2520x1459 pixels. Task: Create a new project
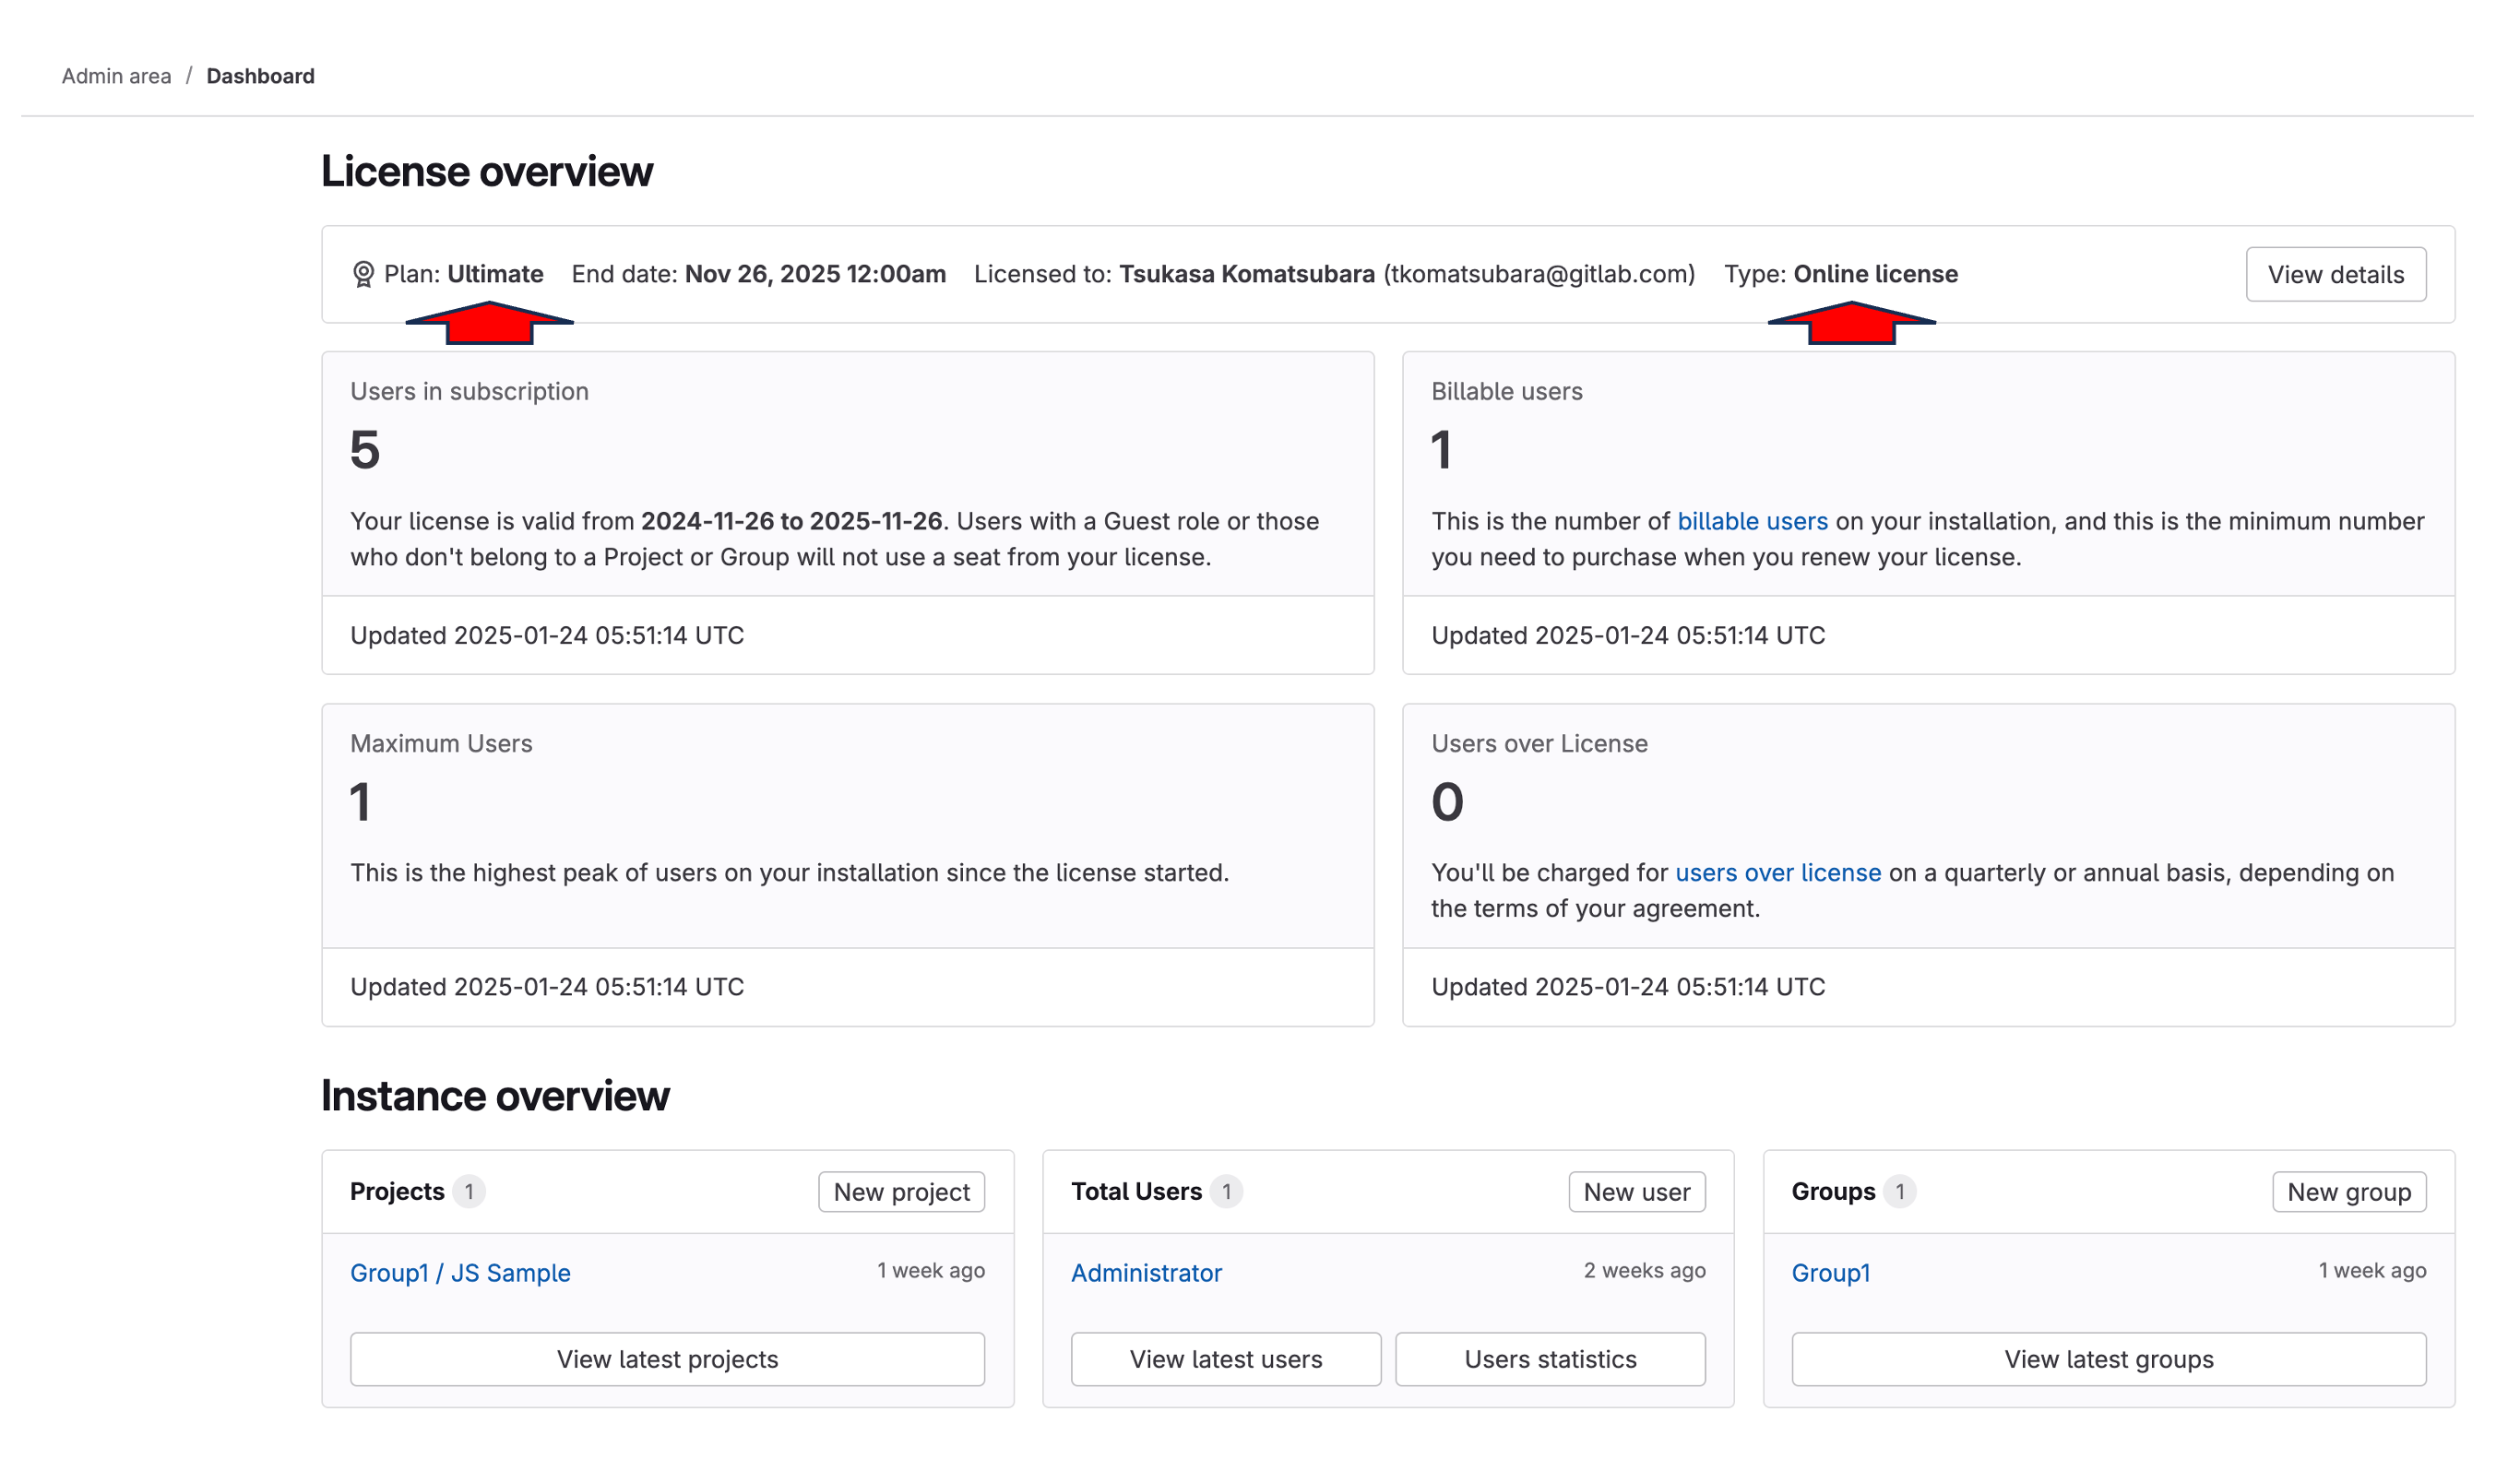(x=900, y=1191)
